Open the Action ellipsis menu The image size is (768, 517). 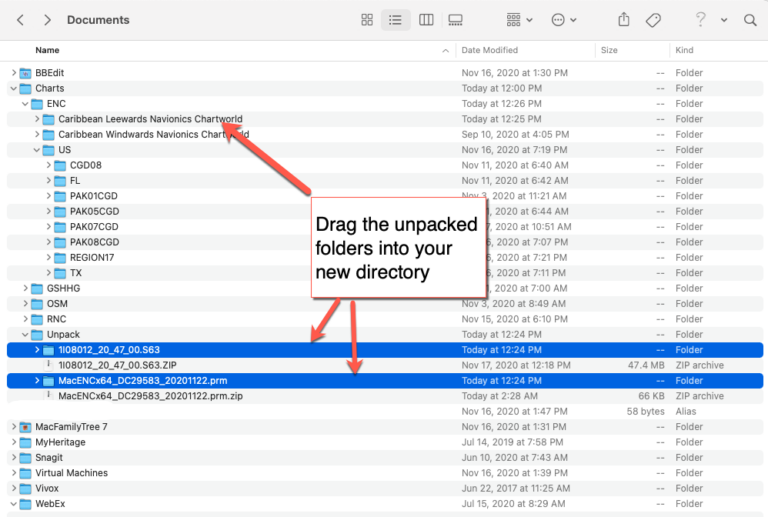(x=564, y=20)
